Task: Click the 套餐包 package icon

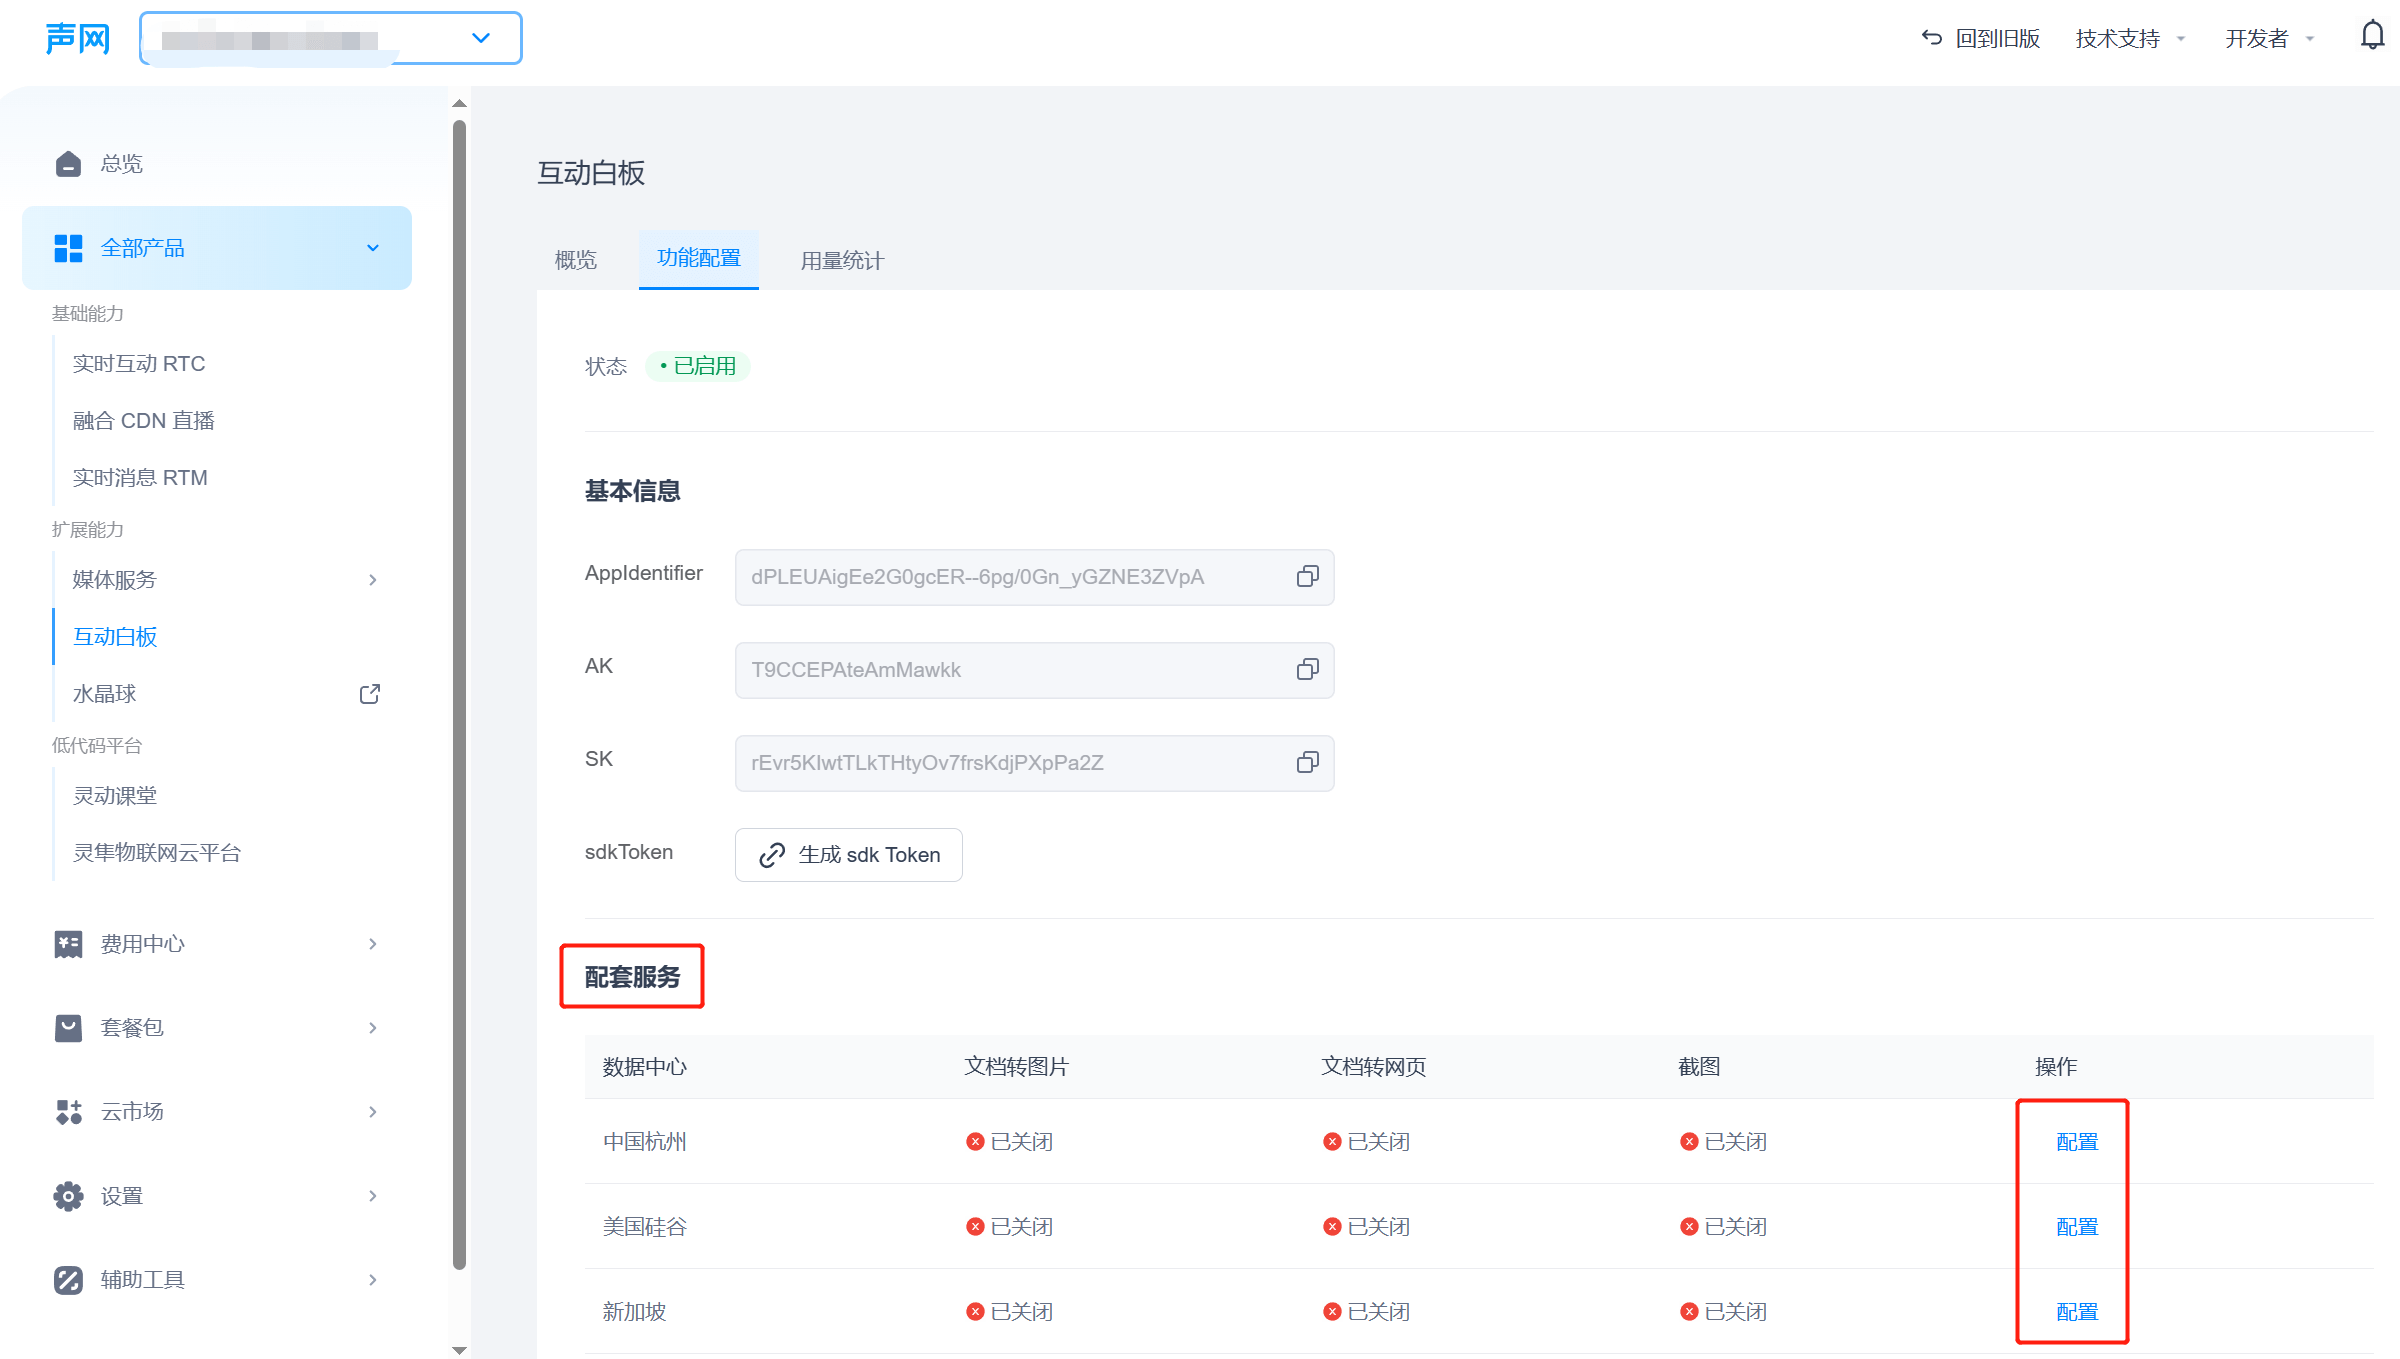Action: (68, 1028)
